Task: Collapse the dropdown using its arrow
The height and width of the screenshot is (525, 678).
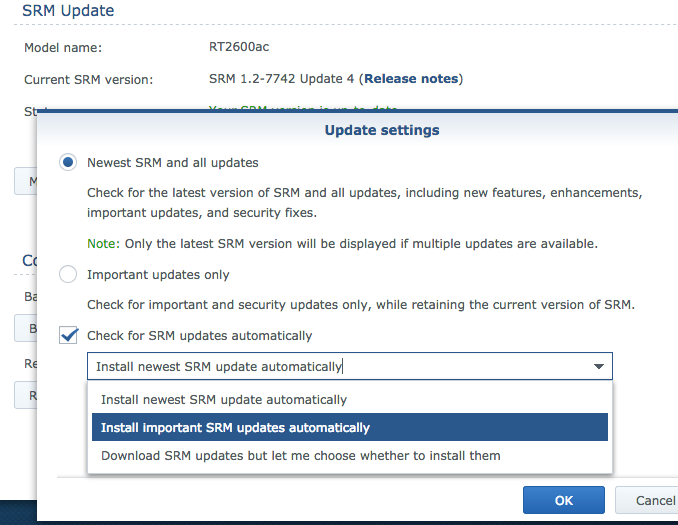Action: tap(598, 366)
